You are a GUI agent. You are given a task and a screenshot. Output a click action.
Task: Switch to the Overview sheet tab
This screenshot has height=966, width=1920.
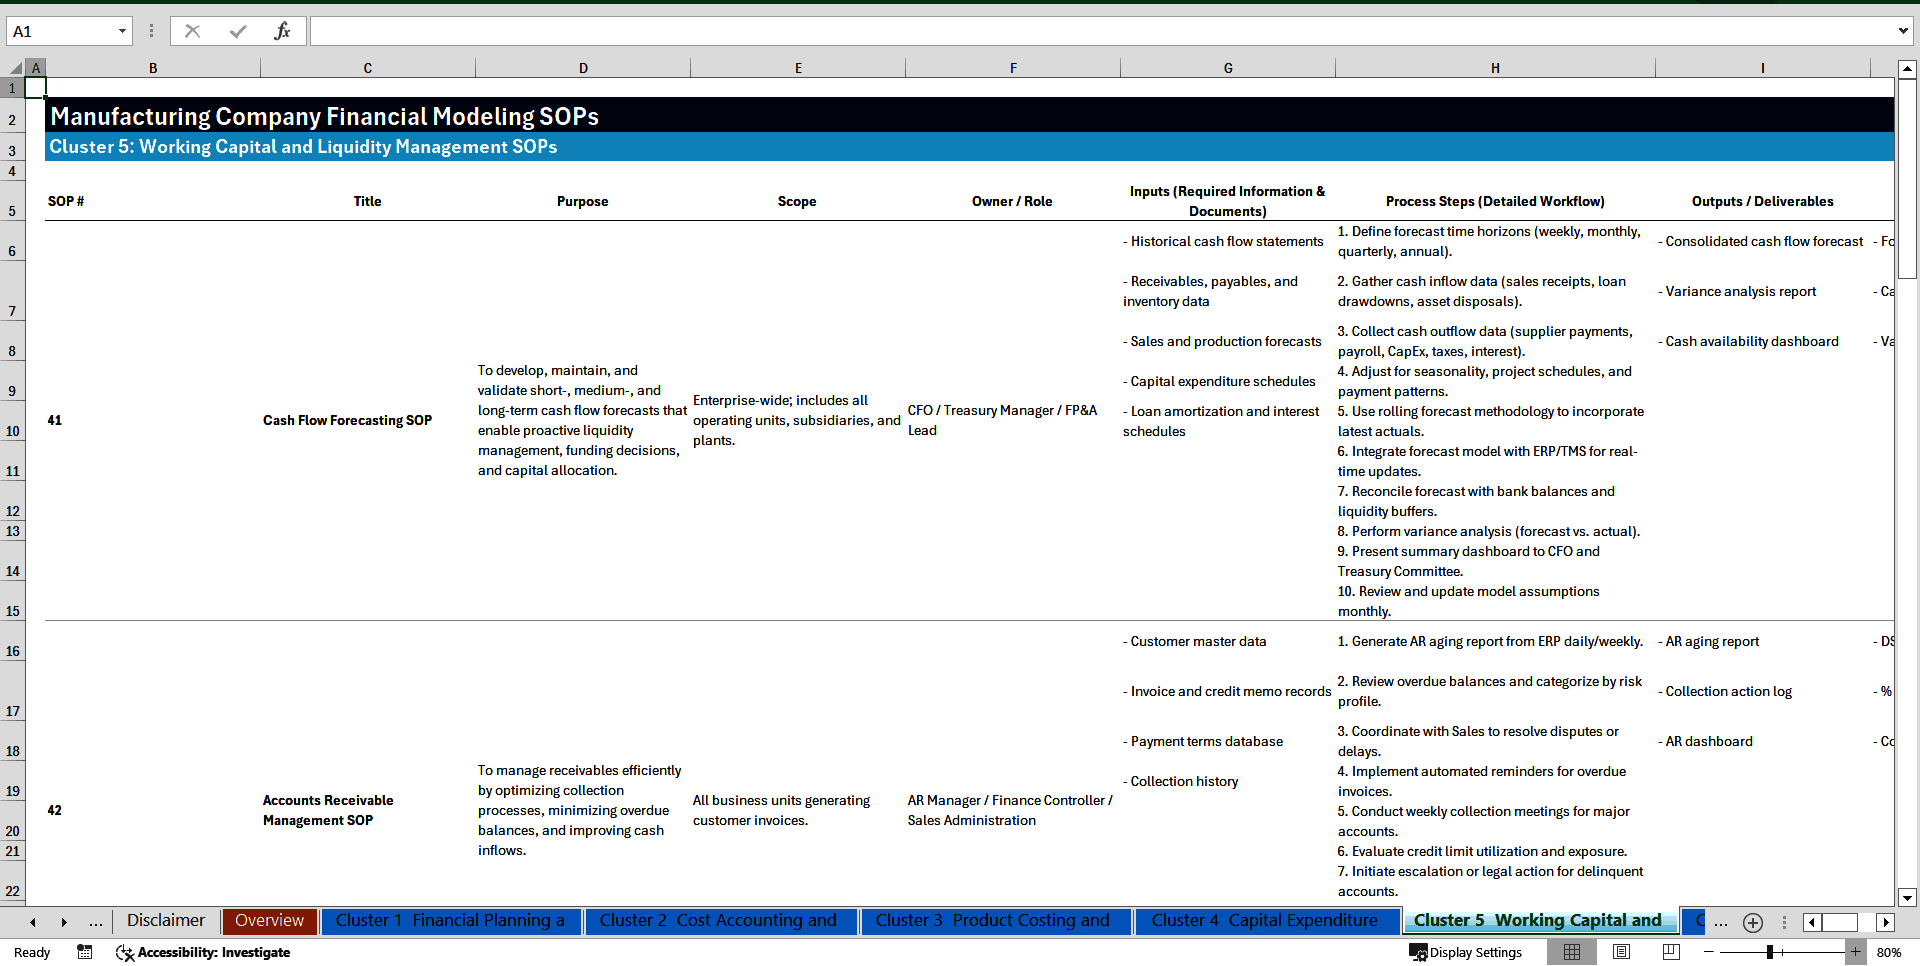click(x=270, y=921)
